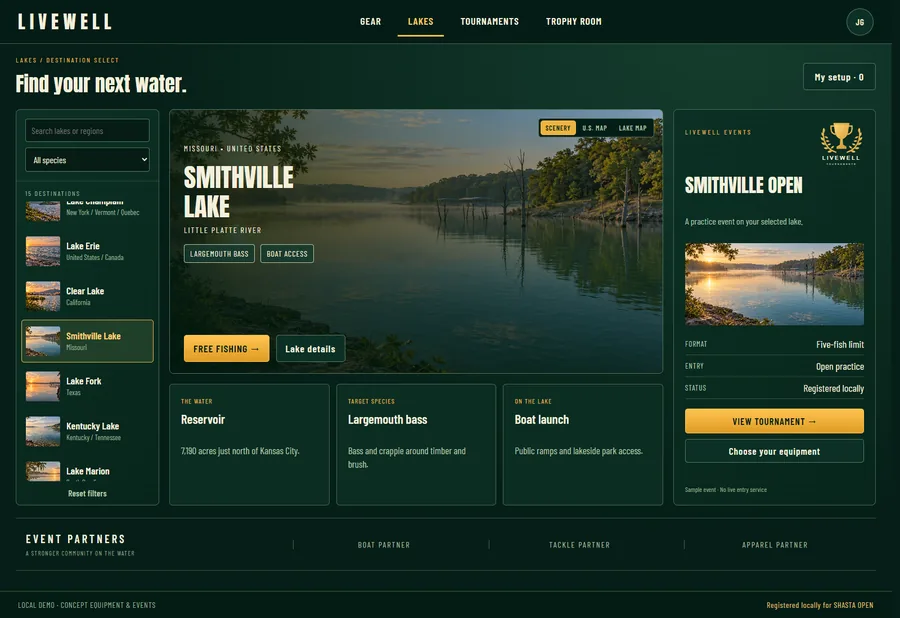Go to the Lakes tab
The height and width of the screenshot is (618, 900).
point(420,21)
